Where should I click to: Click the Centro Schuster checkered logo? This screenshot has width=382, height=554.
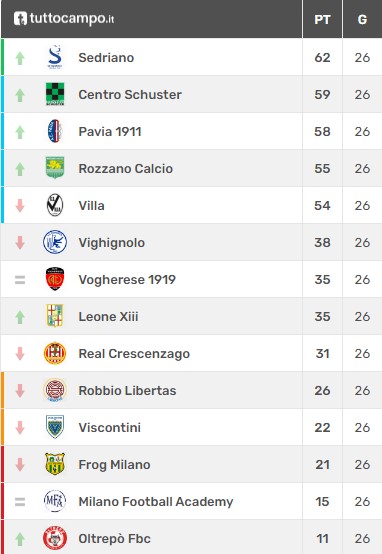pos(55,94)
